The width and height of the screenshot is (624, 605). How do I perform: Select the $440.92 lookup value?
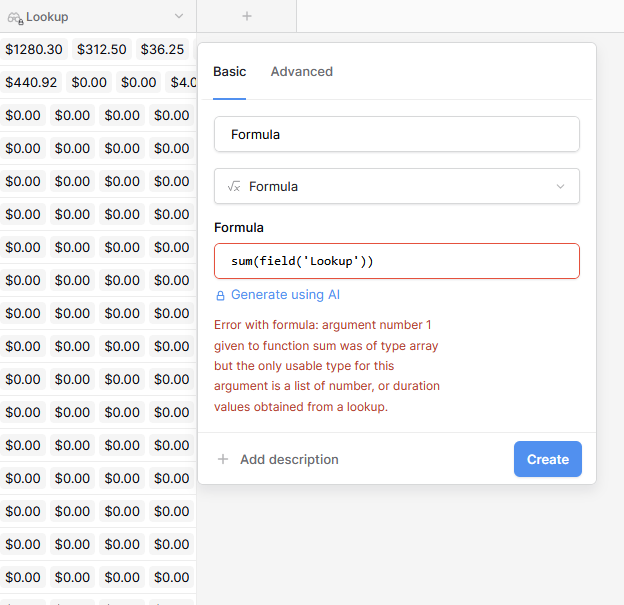tap(31, 82)
